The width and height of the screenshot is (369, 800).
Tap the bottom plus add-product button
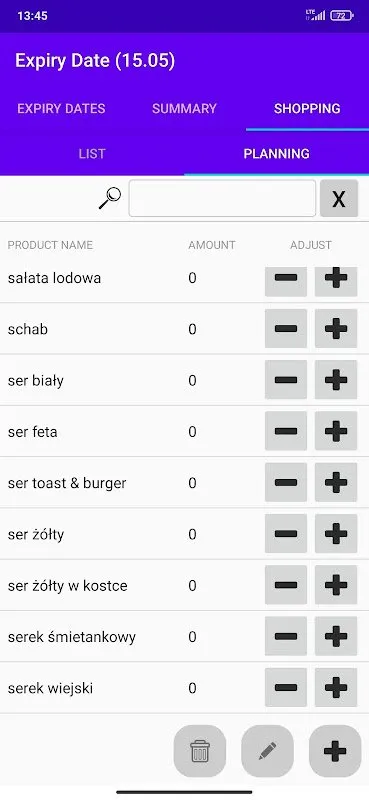[335, 751]
